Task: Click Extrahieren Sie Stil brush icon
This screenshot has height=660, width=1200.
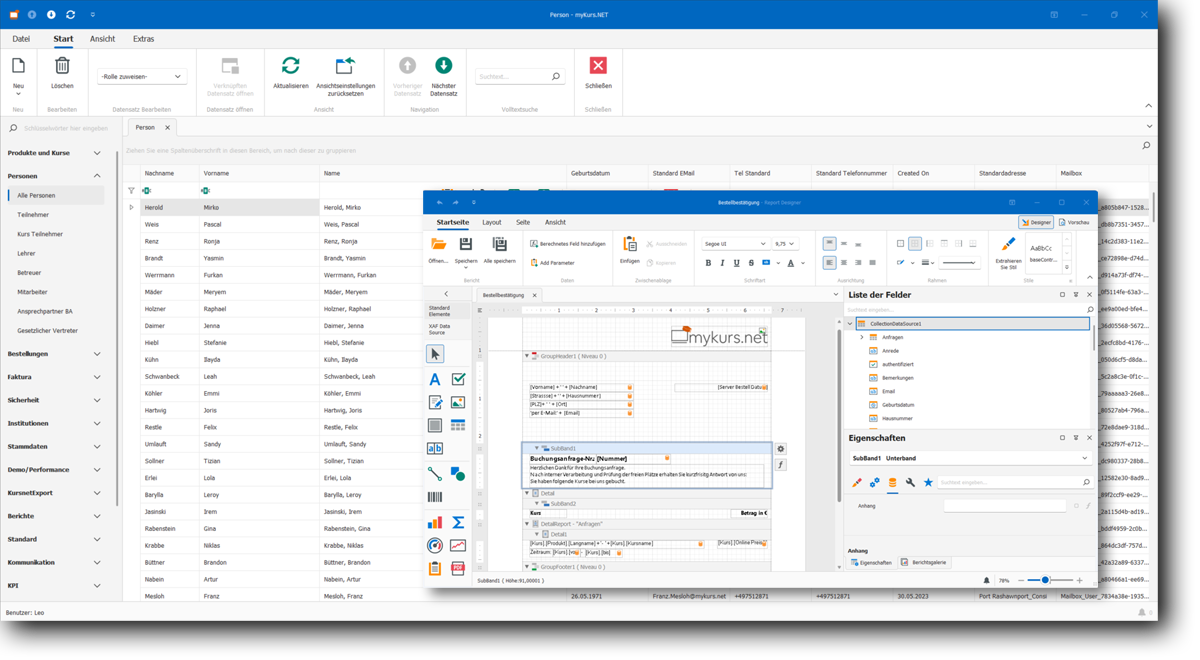Action: coord(1008,244)
